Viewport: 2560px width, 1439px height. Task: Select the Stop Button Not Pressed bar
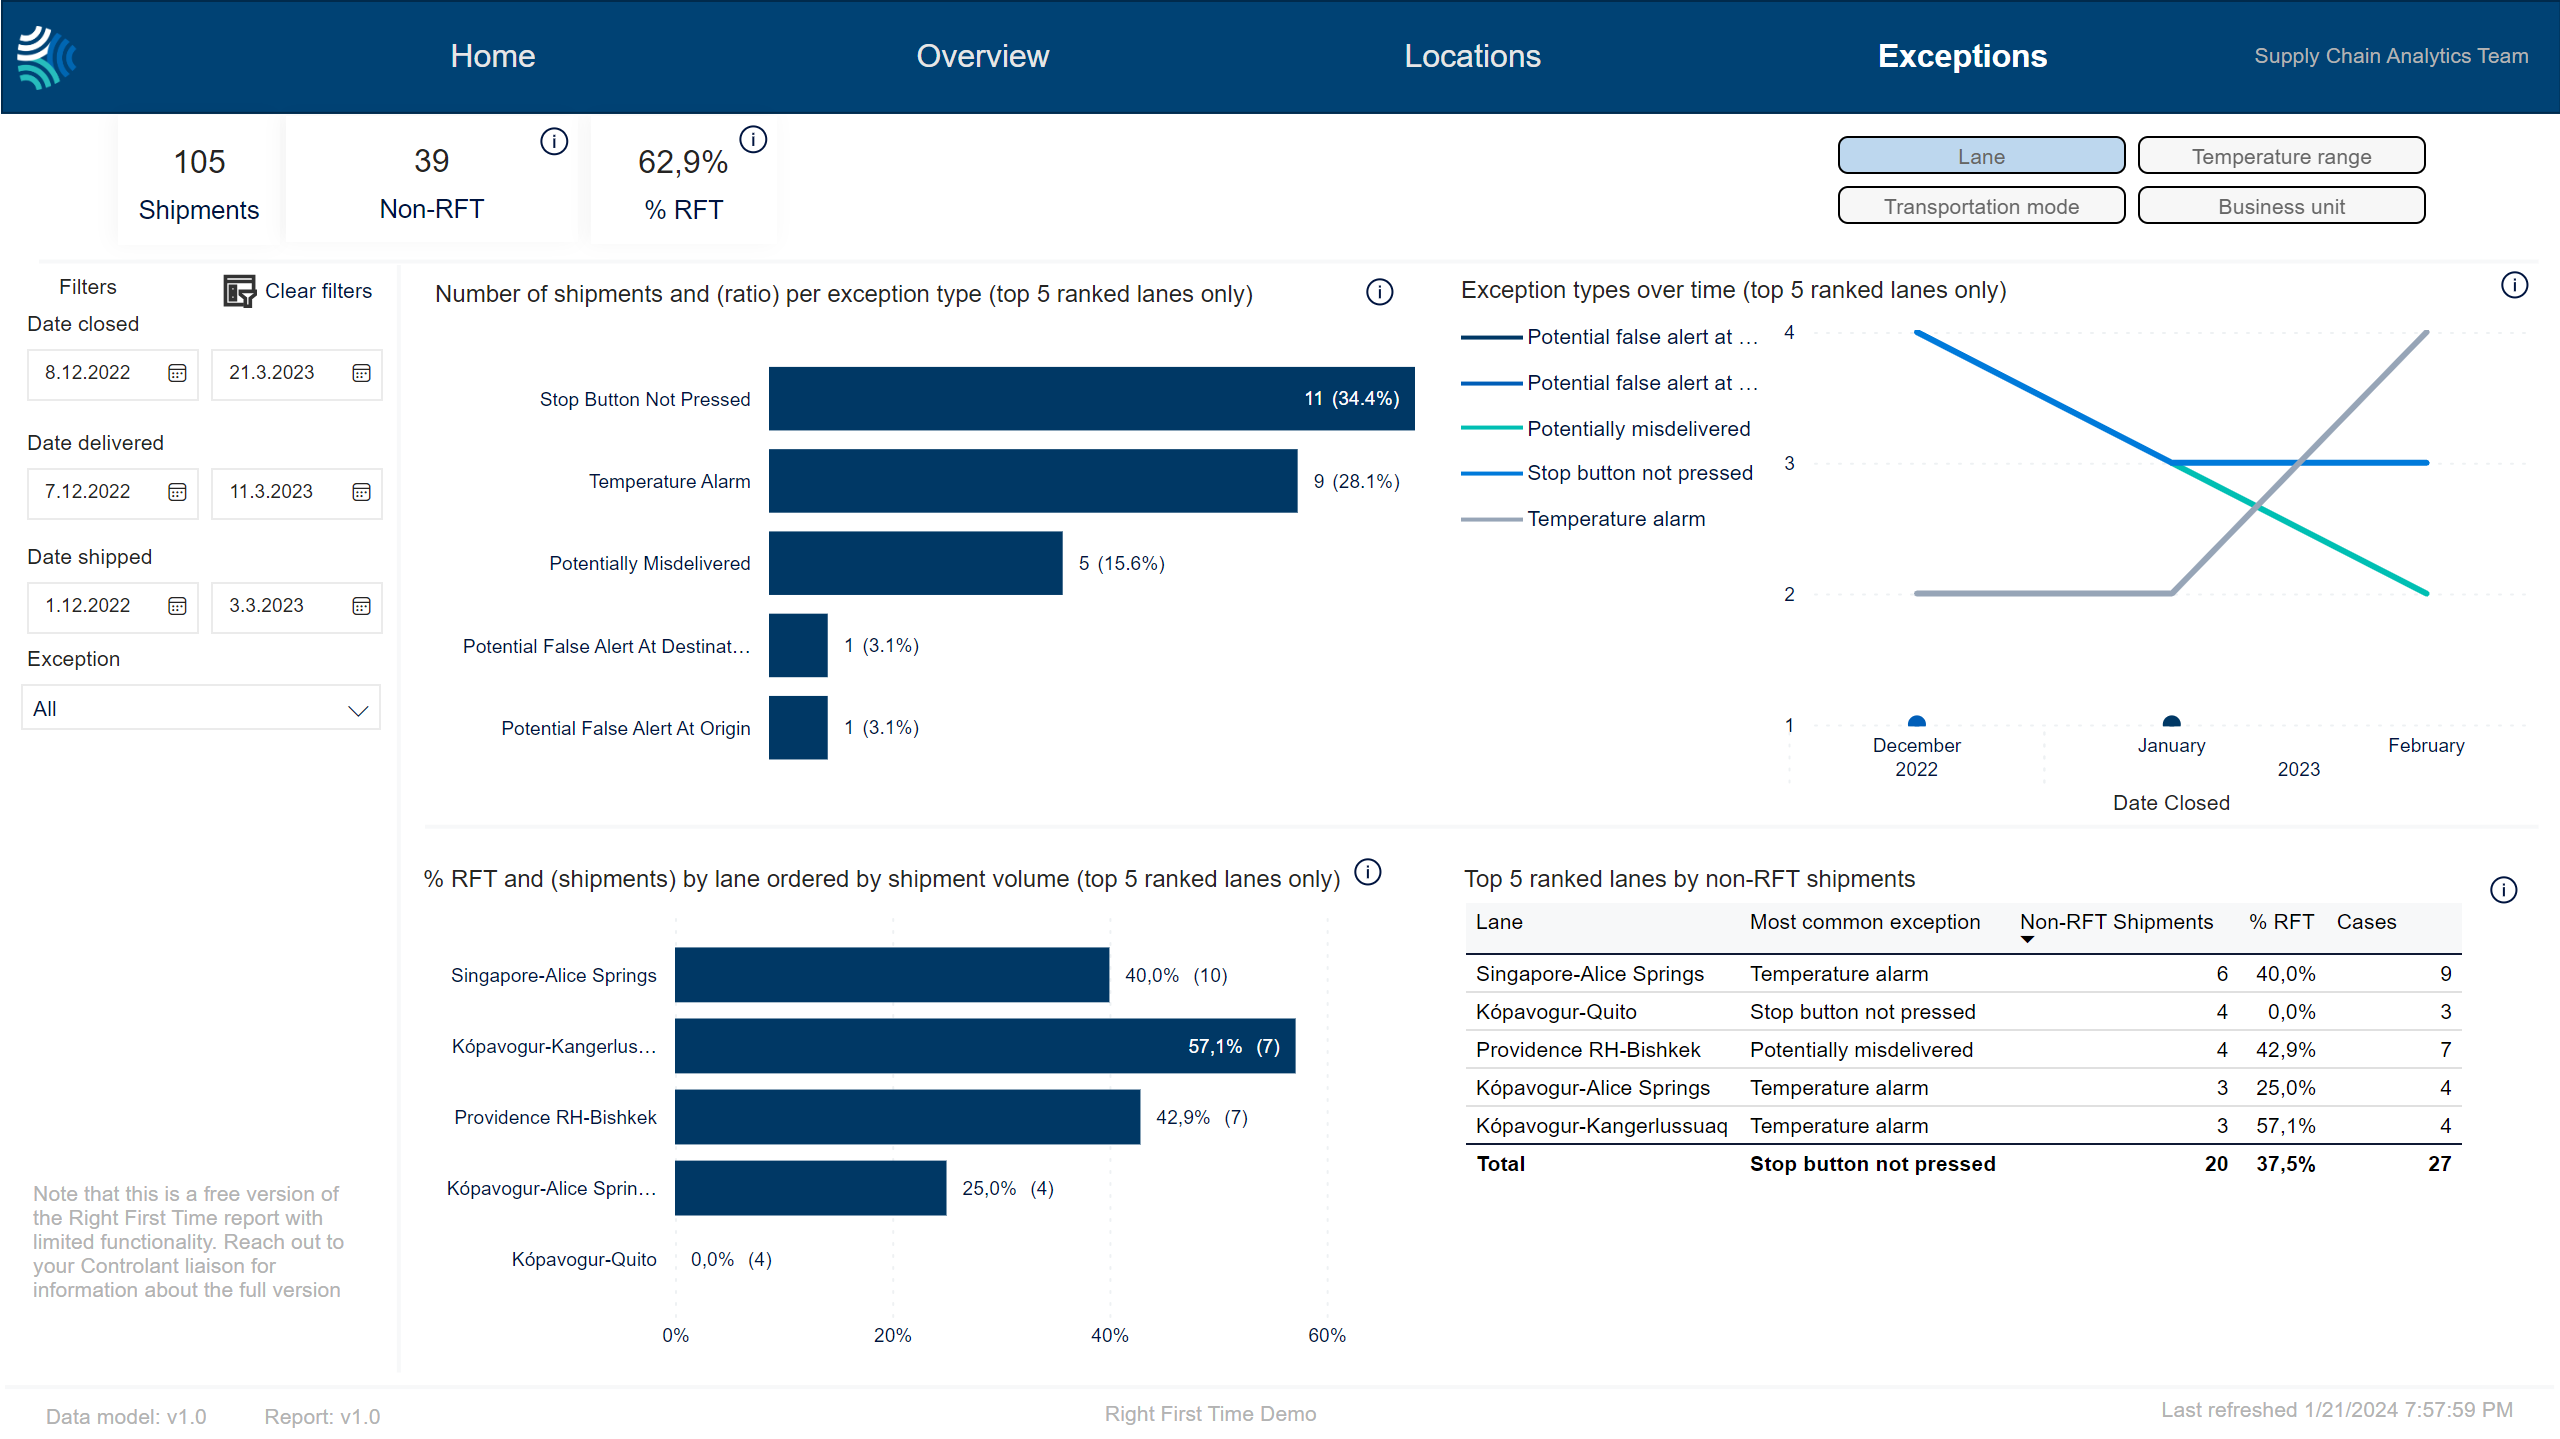coord(1091,399)
